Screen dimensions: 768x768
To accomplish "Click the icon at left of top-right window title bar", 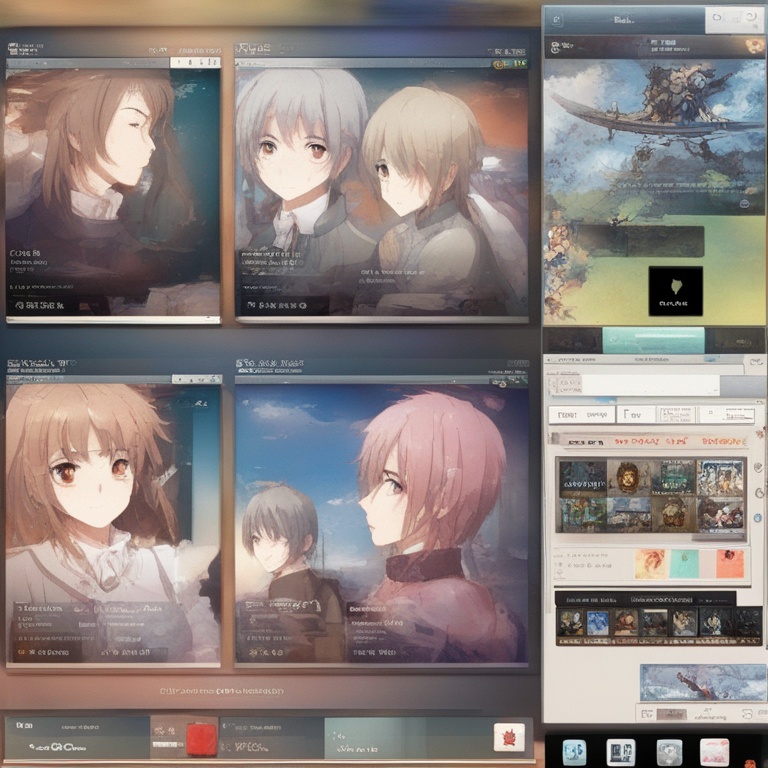I will coord(556,20).
